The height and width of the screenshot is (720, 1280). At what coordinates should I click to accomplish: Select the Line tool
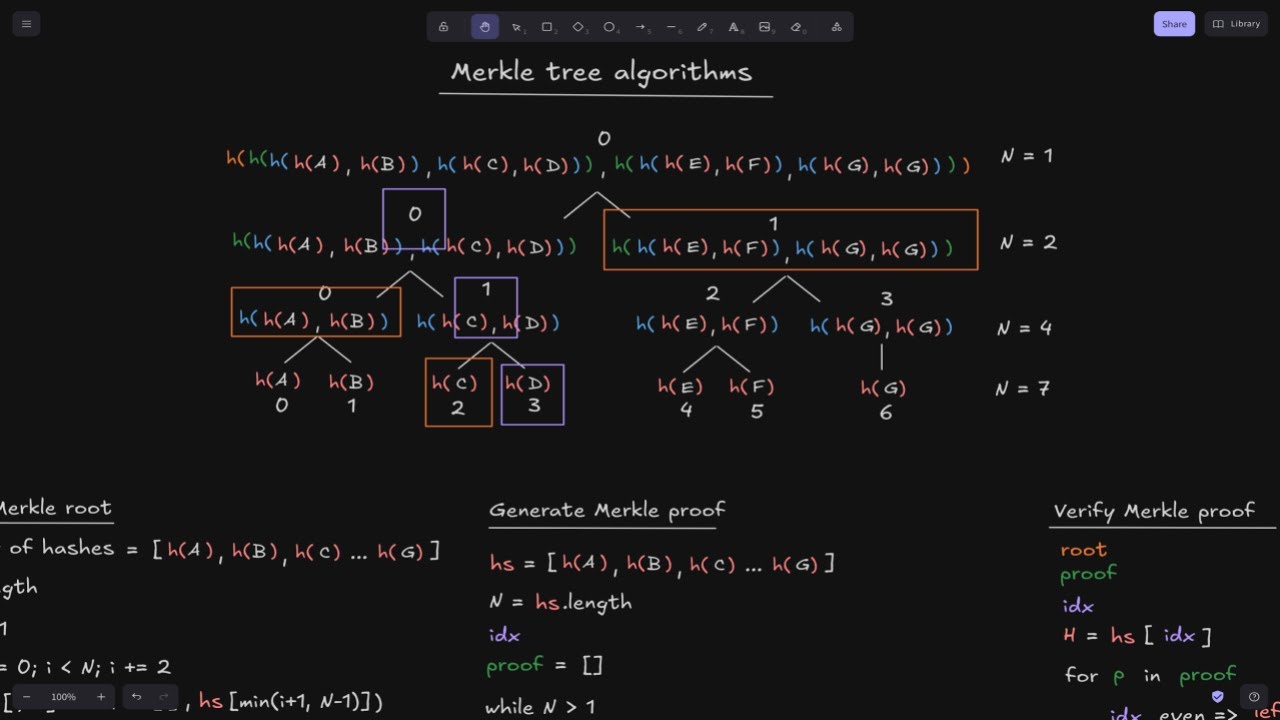click(x=671, y=27)
